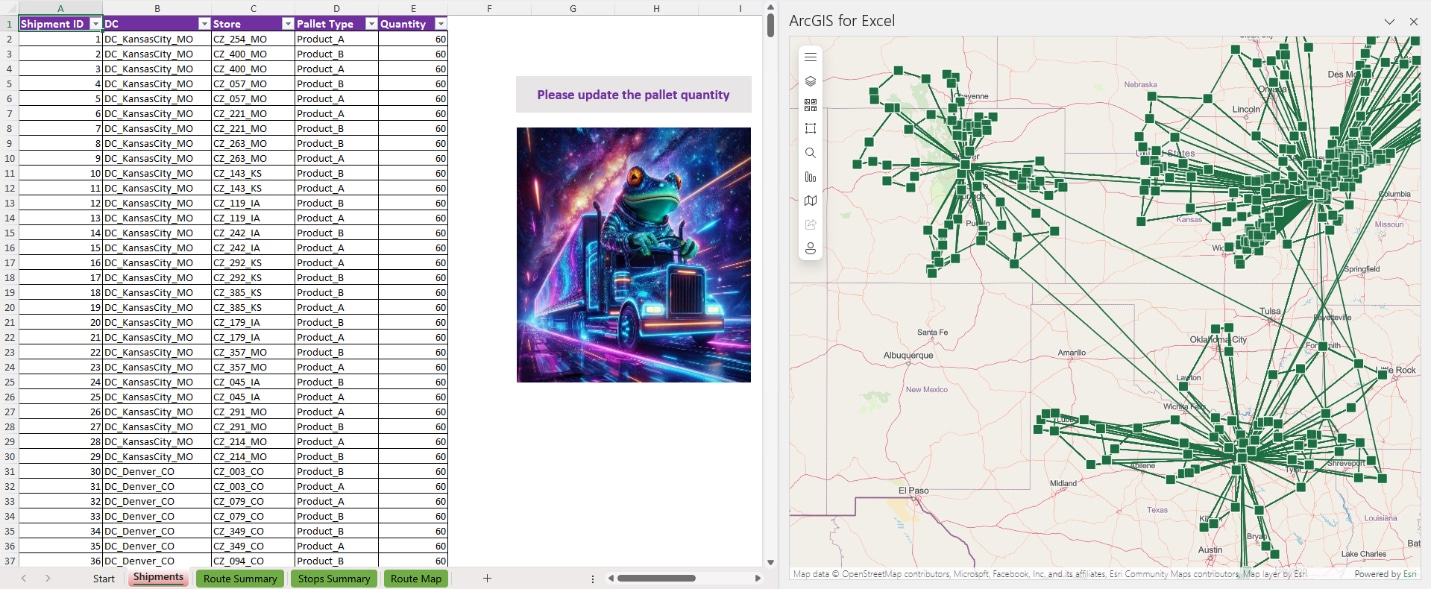The image size is (1431, 589).
Task: Close the ArcGIS for Excel pane
Action: click(x=1414, y=21)
